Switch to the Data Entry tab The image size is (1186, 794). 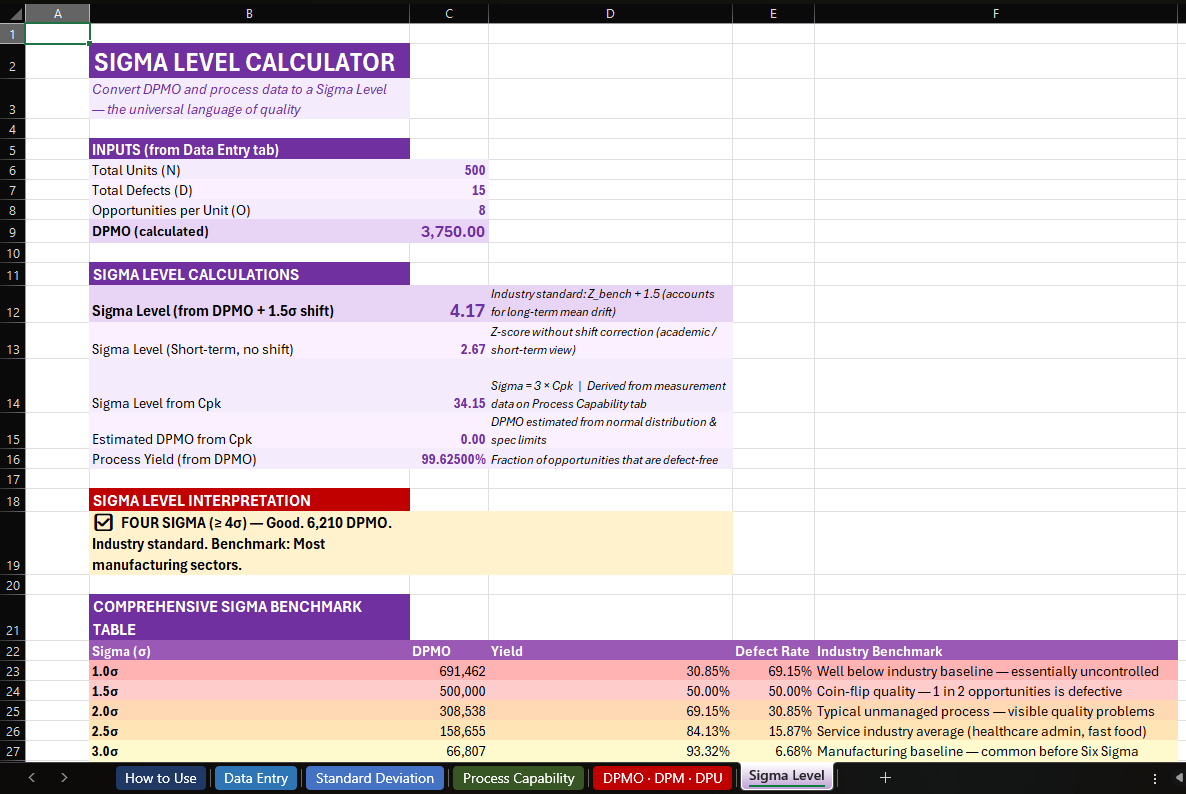pos(255,777)
